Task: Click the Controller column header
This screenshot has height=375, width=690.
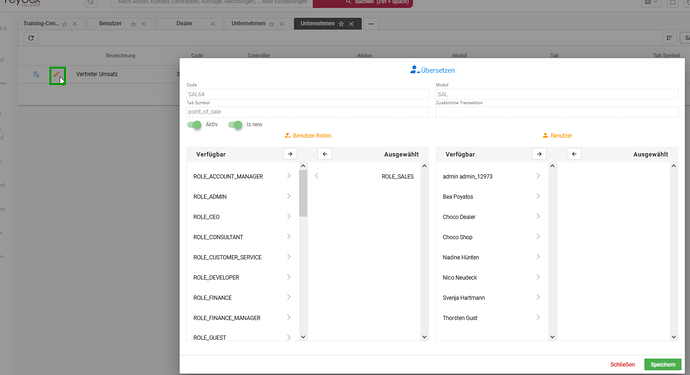Action: pos(259,55)
